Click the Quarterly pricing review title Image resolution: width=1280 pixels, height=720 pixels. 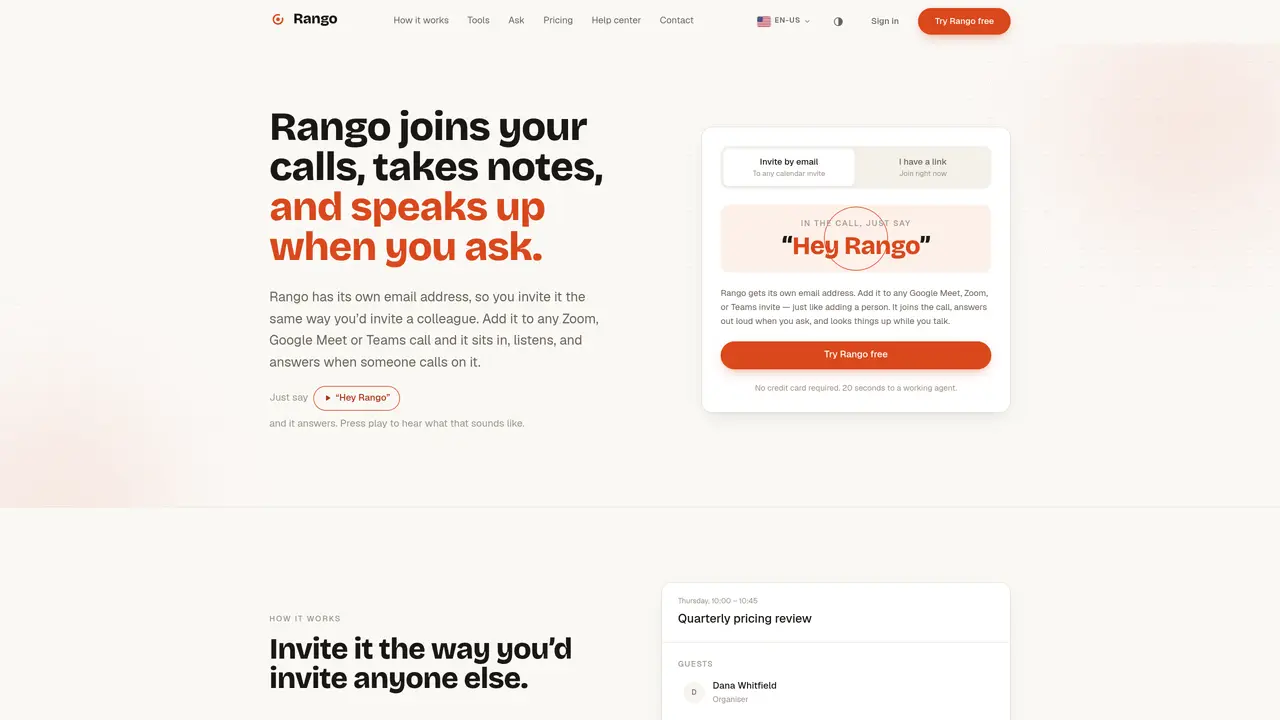745,618
